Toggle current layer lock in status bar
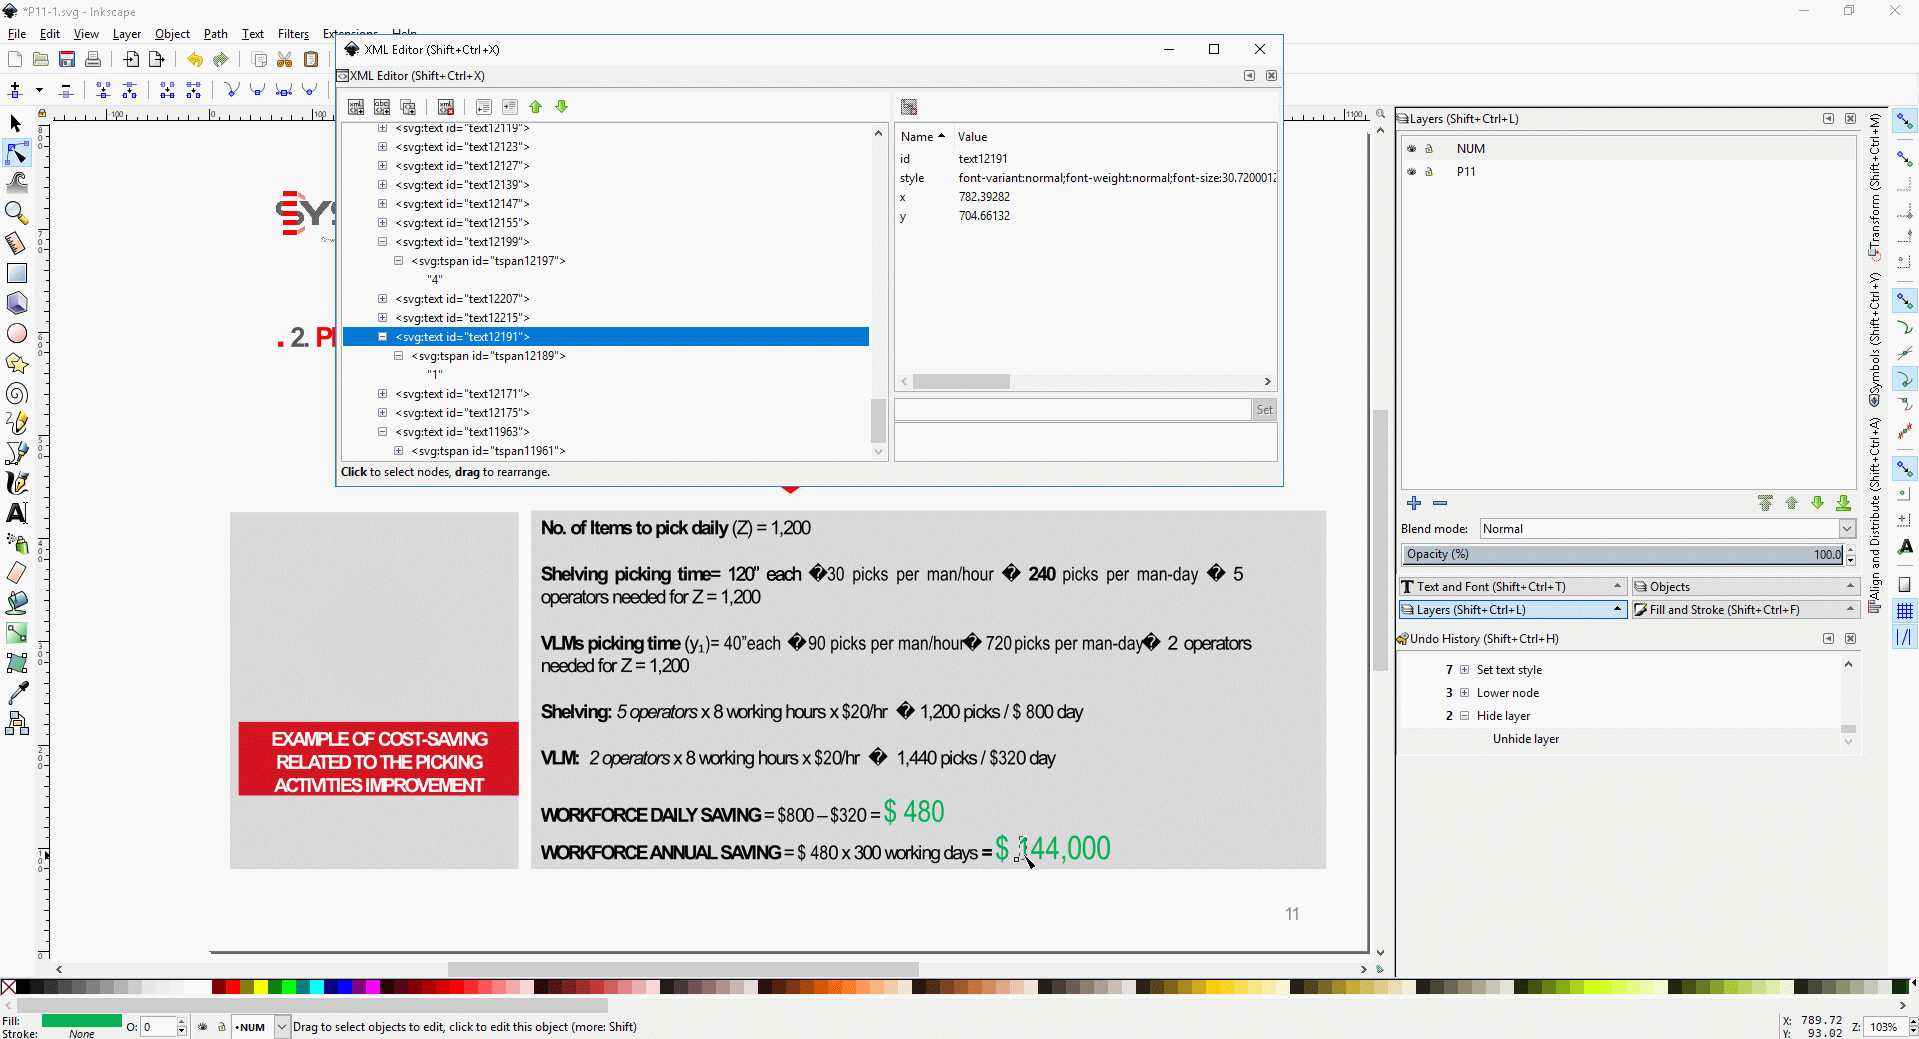Image resolution: width=1919 pixels, height=1039 pixels. click(222, 1026)
